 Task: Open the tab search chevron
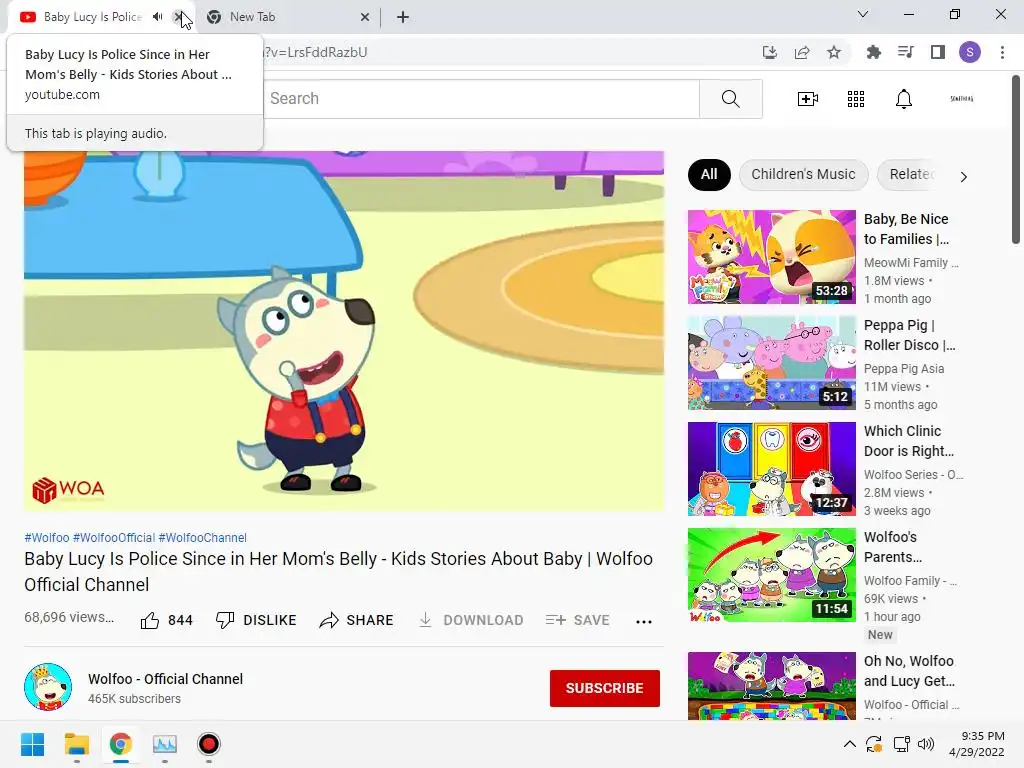[x=863, y=14]
